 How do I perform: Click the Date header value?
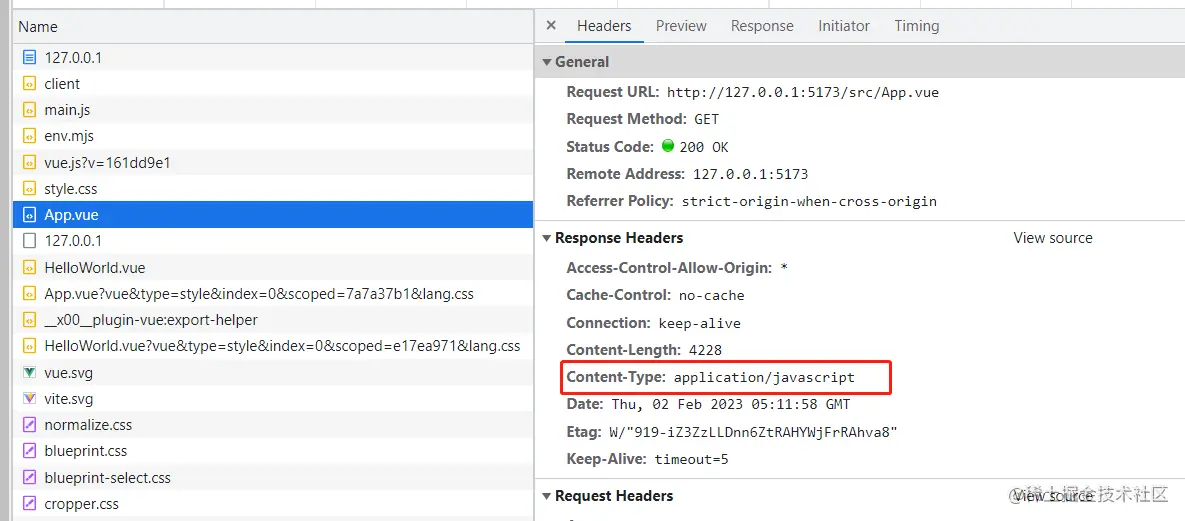731,405
